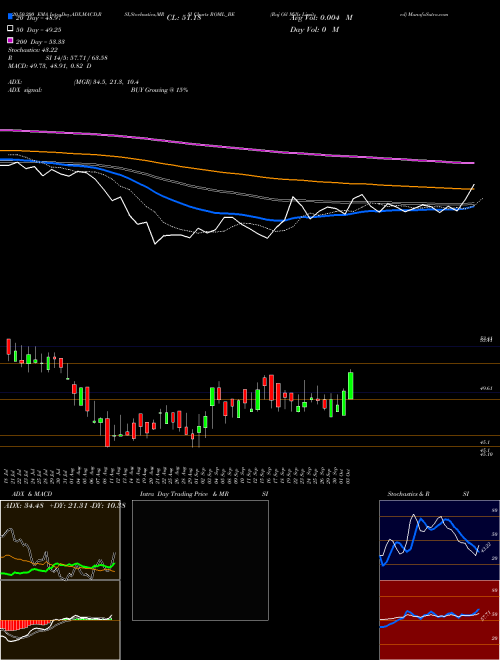Click the 'Avg Vol: 0.004 M' label

pyautogui.click(x=321, y=18)
